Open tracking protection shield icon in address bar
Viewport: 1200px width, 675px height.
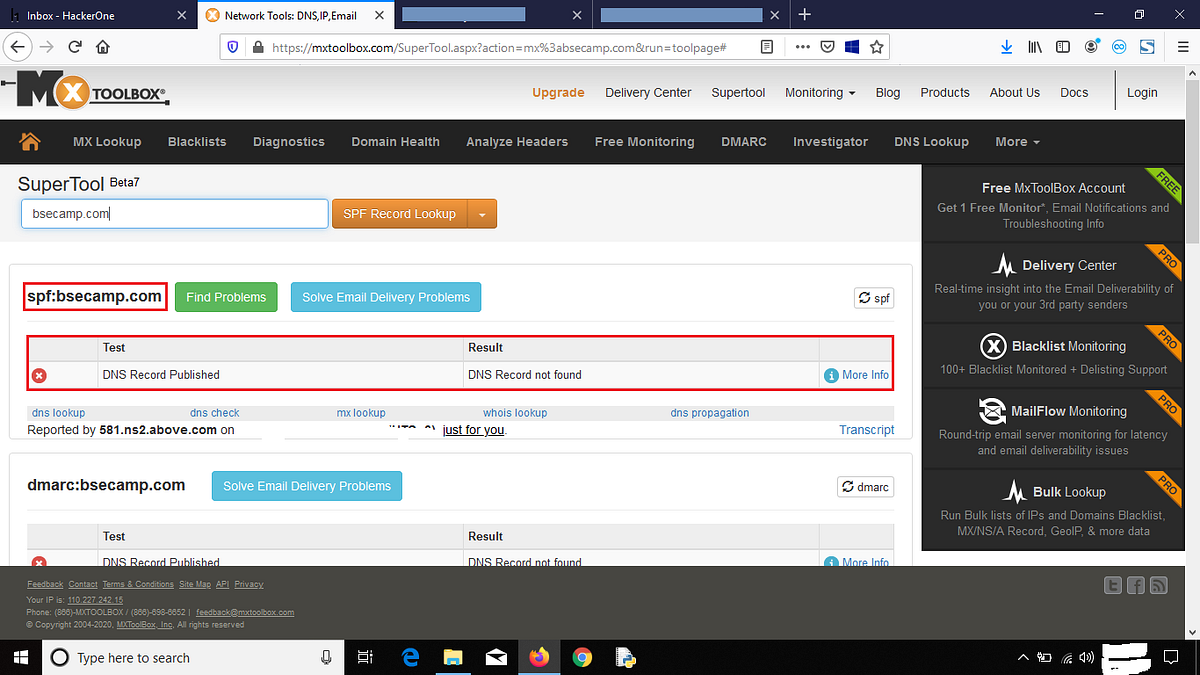point(234,47)
